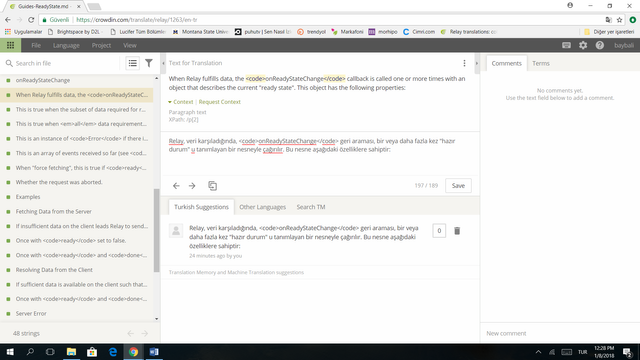The height and width of the screenshot is (360, 640).
Task: Go to previous page of strings
Action: pos(131,333)
